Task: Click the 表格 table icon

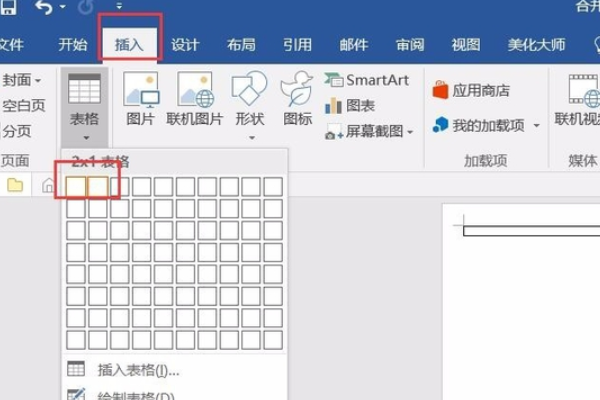Action: pyautogui.click(x=84, y=89)
